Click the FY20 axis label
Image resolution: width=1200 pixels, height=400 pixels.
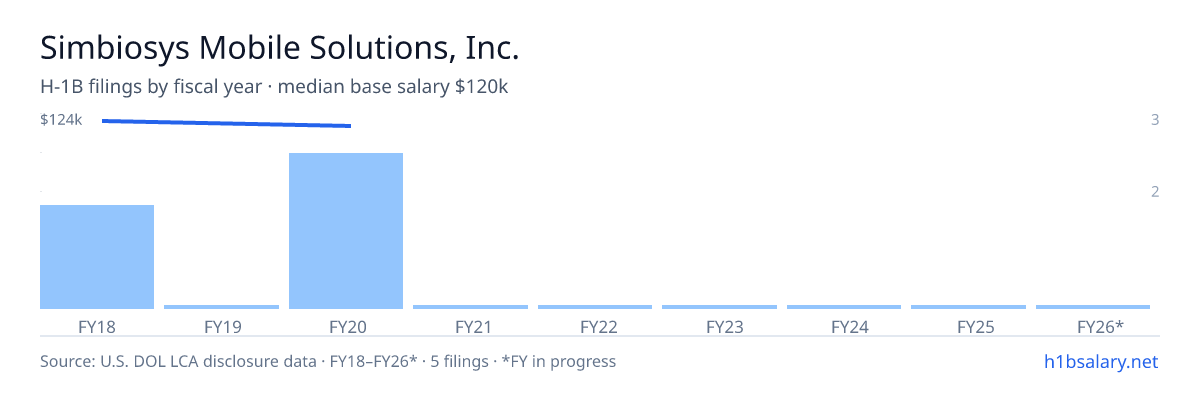click(x=346, y=326)
